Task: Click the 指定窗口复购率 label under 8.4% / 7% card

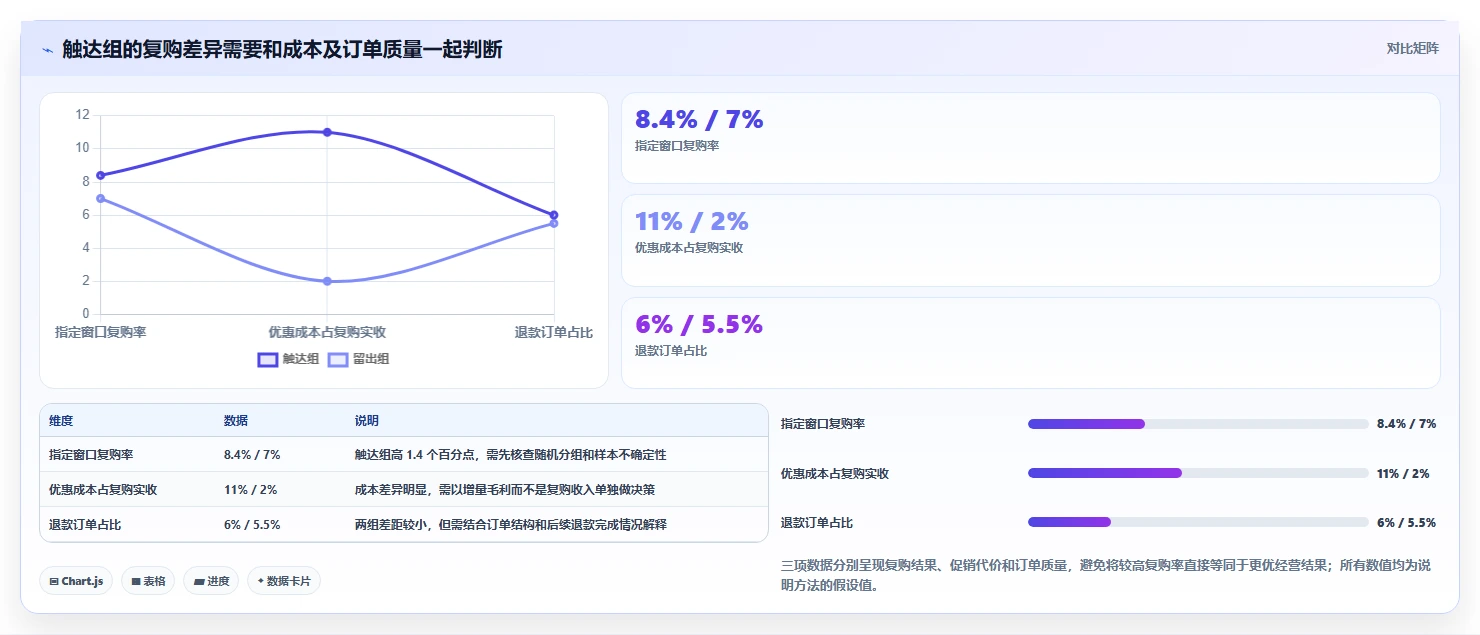Action: pyautogui.click(x=677, y=146)
